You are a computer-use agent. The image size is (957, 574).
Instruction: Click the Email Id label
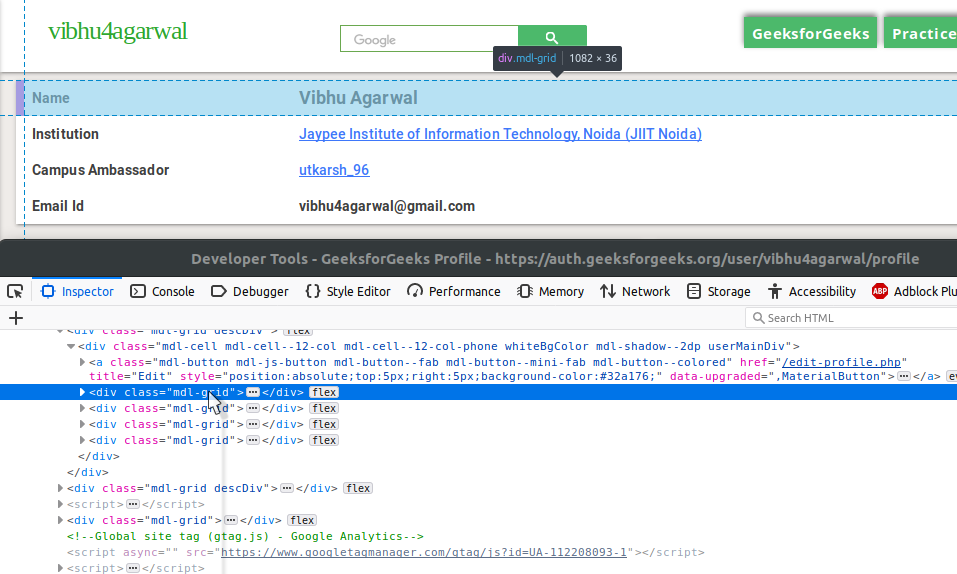(58, 206)
